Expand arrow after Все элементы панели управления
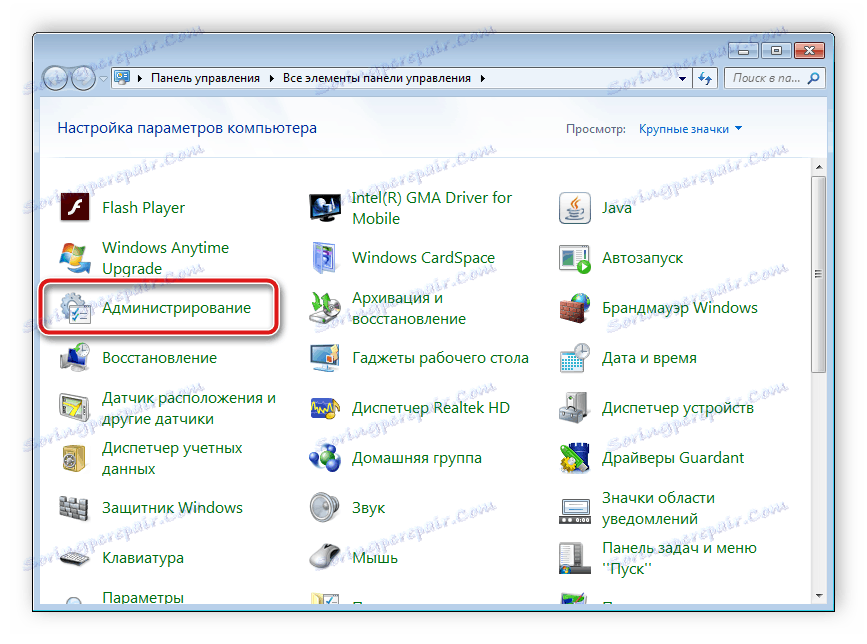Screen dimensions: 867x644 pyautogui.click(x=482, y=78)
